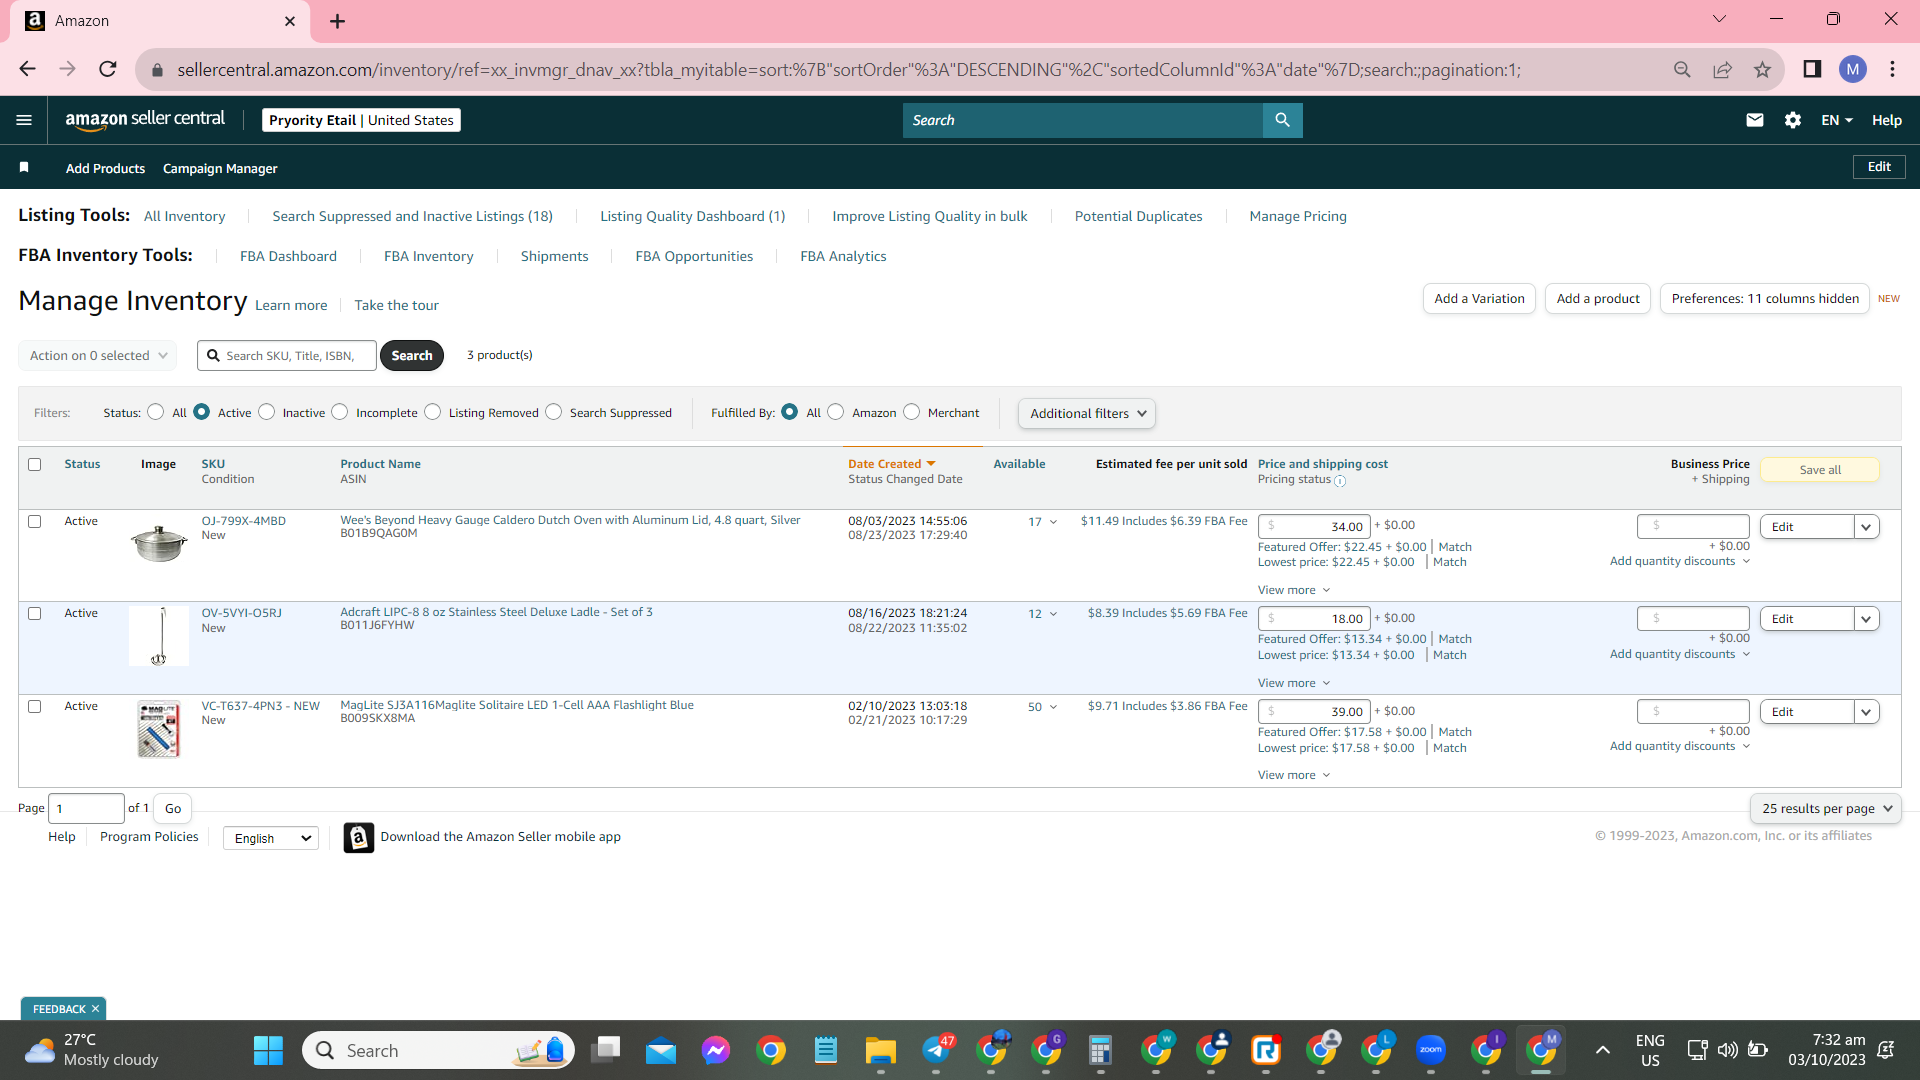Open the All Inventory listing tool
1920x1080 pixels.
[185, 216]
